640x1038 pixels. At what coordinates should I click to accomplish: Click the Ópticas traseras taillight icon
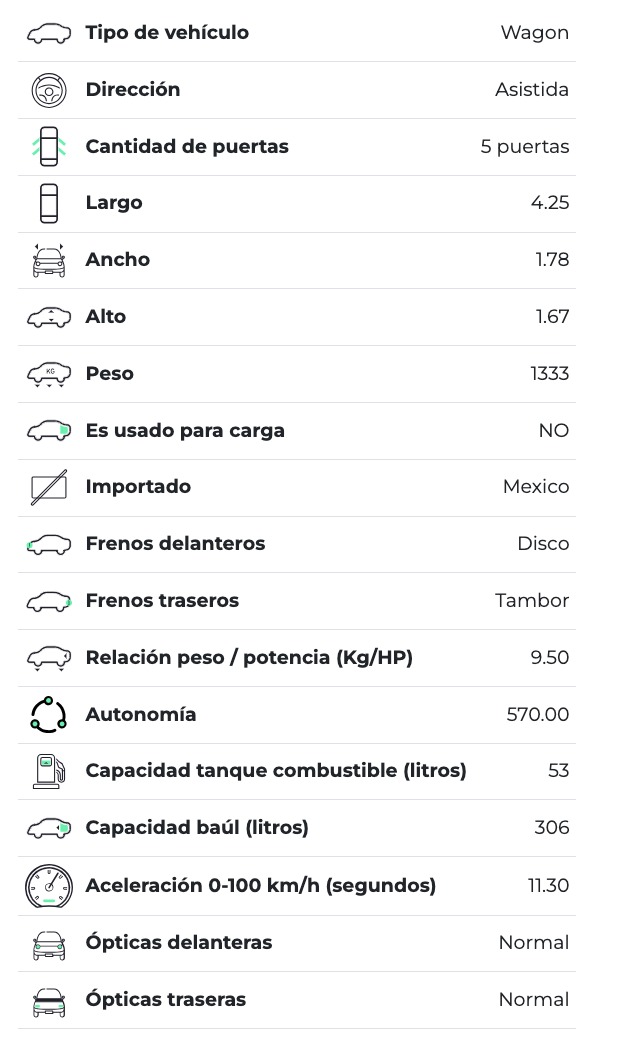pos(49,1000)
